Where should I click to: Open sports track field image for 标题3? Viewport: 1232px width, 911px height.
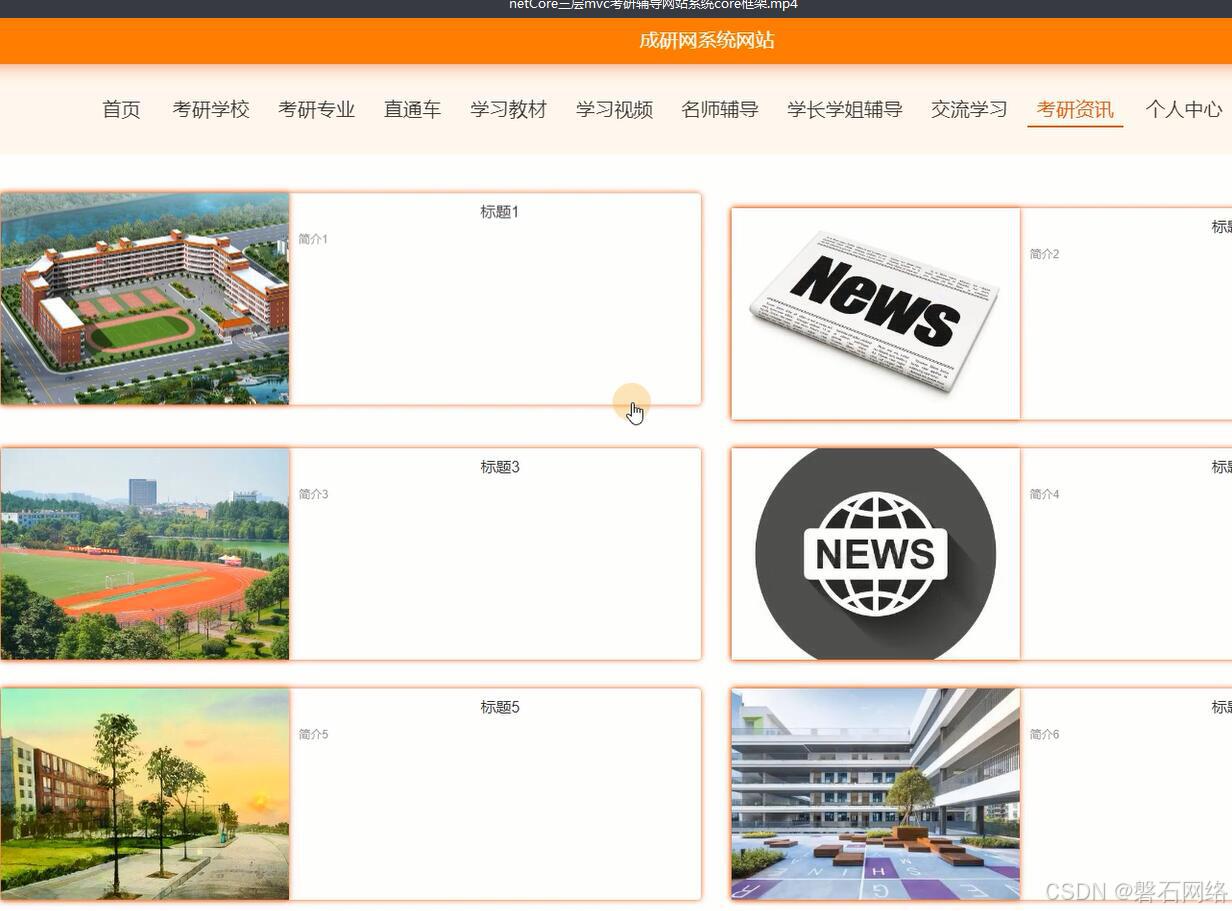145,554
